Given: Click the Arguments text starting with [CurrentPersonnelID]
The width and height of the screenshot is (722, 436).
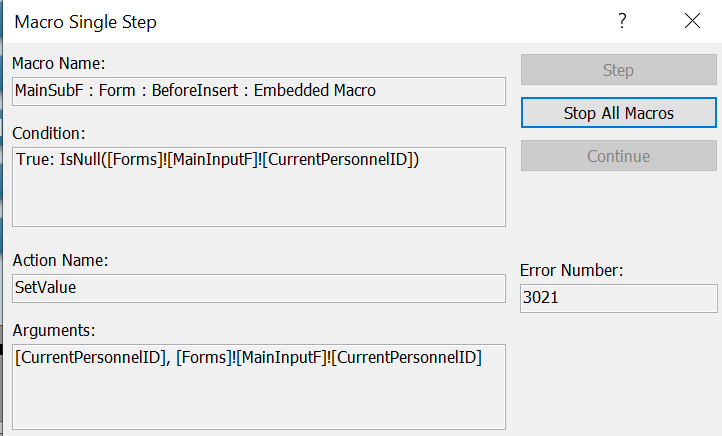Looking at the screenshot, I should 248,358.
